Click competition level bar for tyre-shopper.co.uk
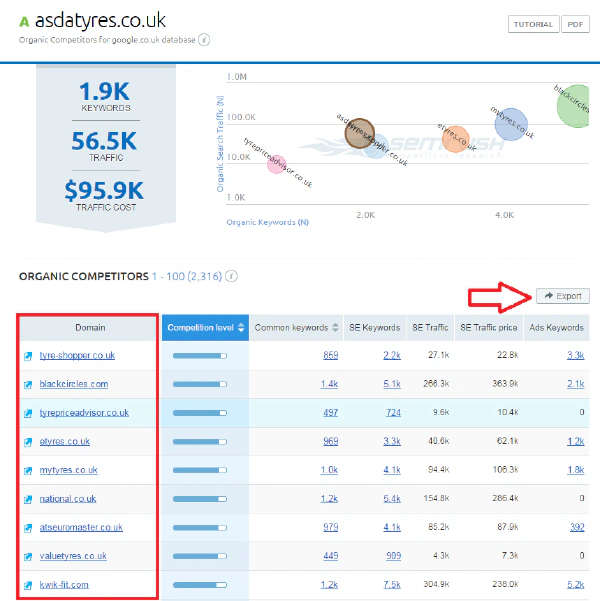Viewport: 600px width, 601px height. (x=200, y=356)
